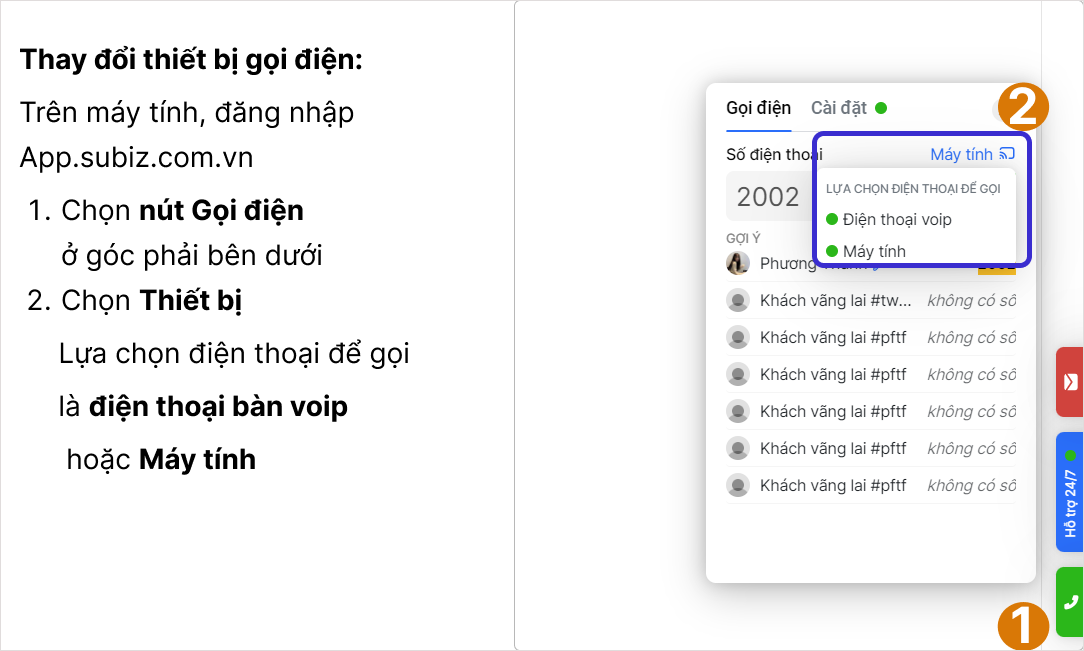The width and height of the screenshot is (1084, 651).
Task: Select Máy tính option in device list
Action: (x=873, y=251)
